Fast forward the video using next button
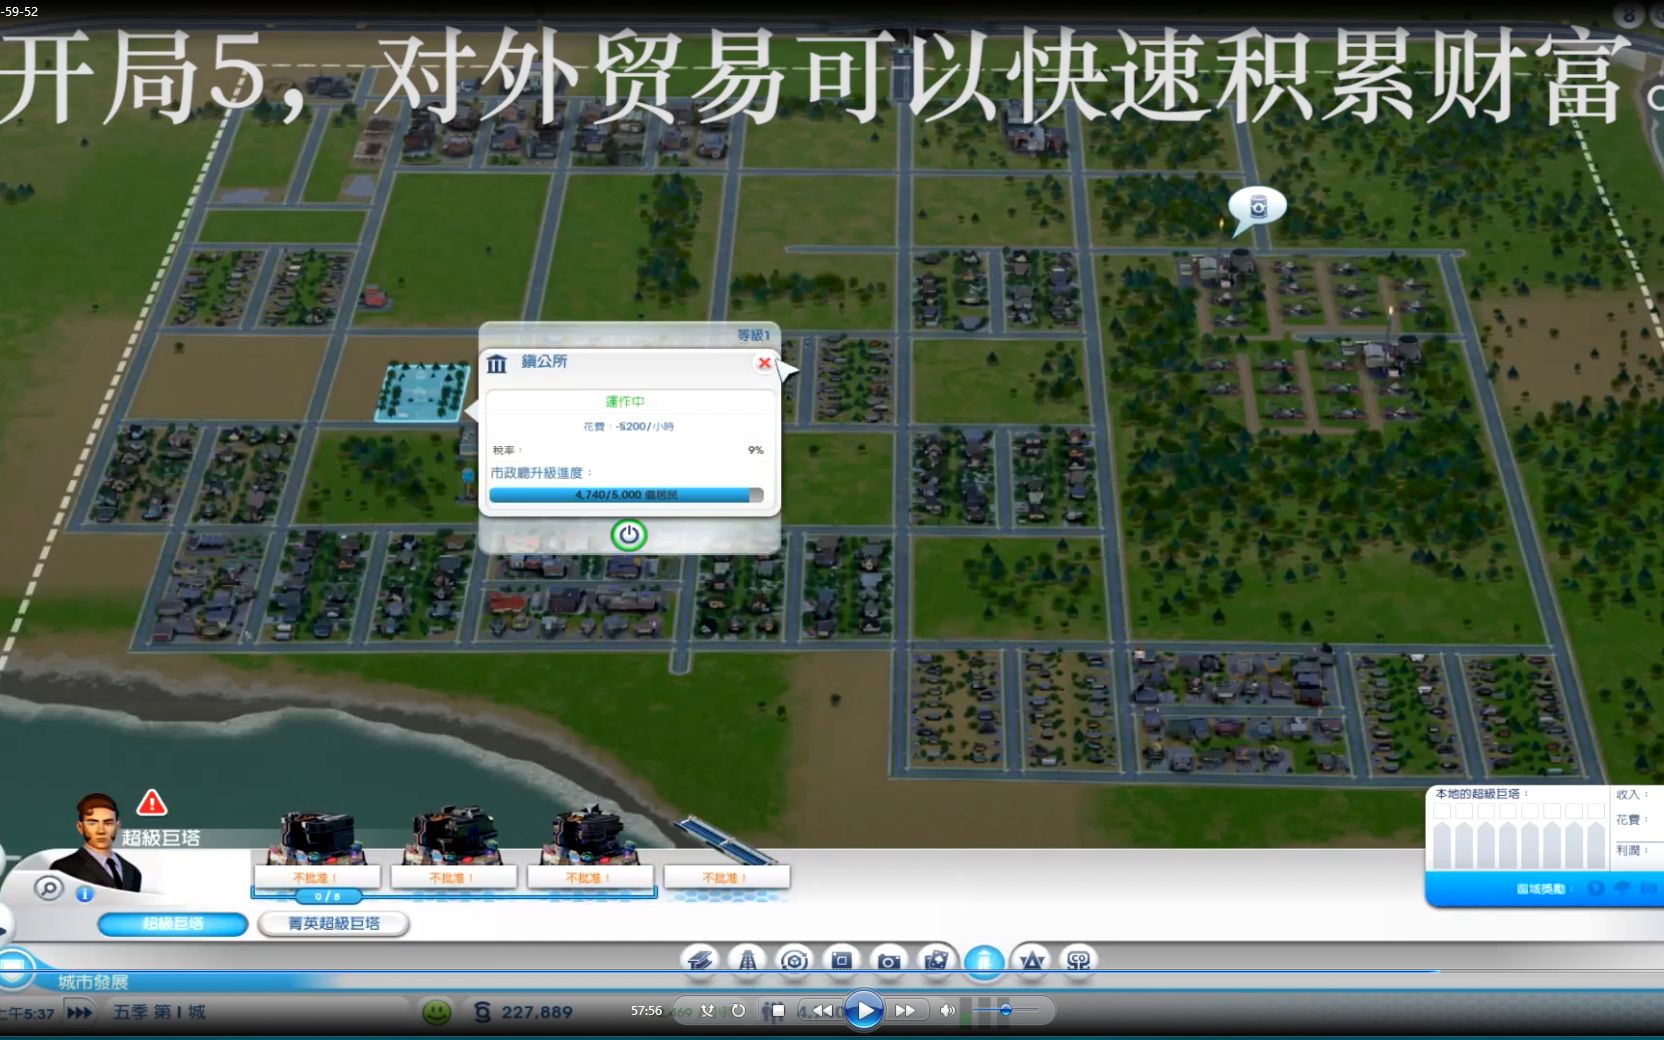The width and height of the screenshot is (1664, 1040). (905, 1010)
